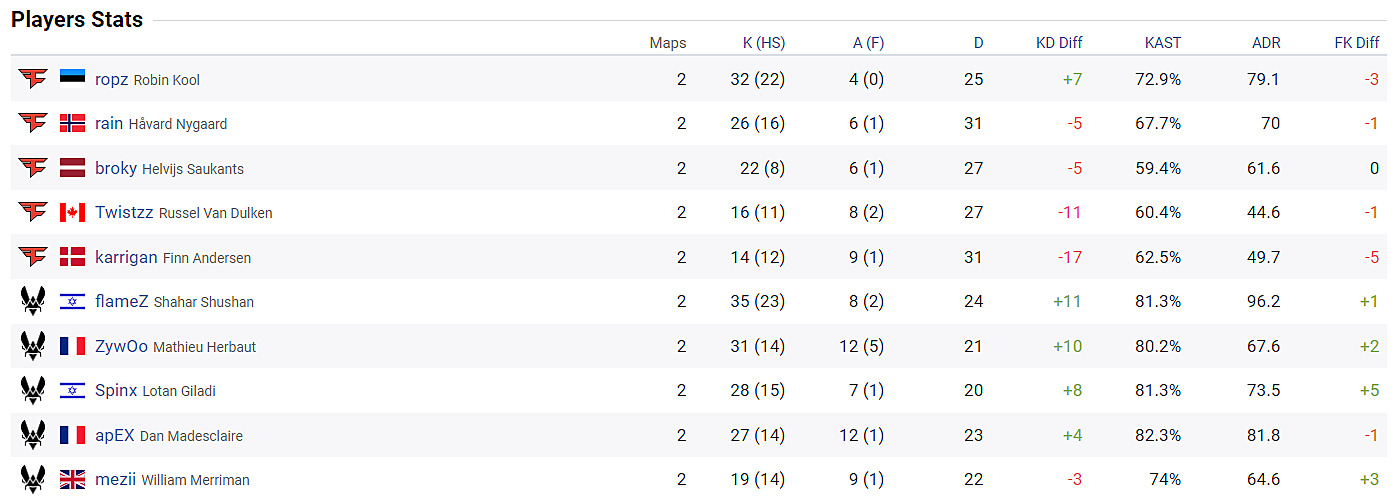Click the Vitality logo beside flameZ
1397x500 pixels.
coord(33,301)
